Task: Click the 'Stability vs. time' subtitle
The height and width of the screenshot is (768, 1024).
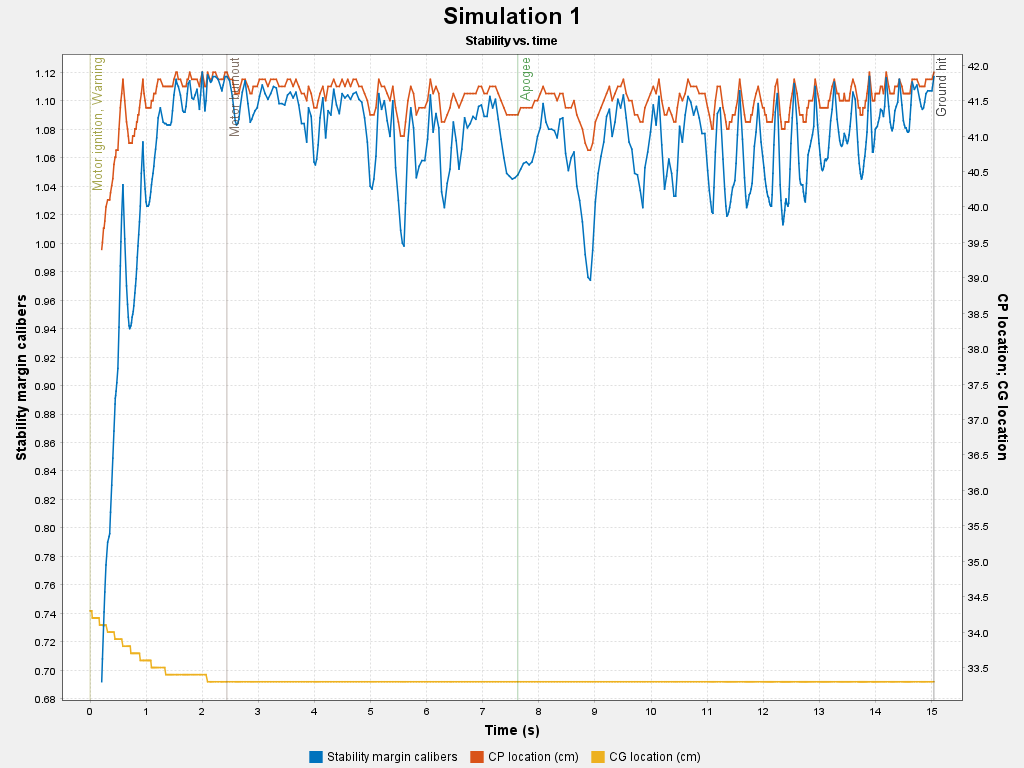Action: click(x=511, y=41)
